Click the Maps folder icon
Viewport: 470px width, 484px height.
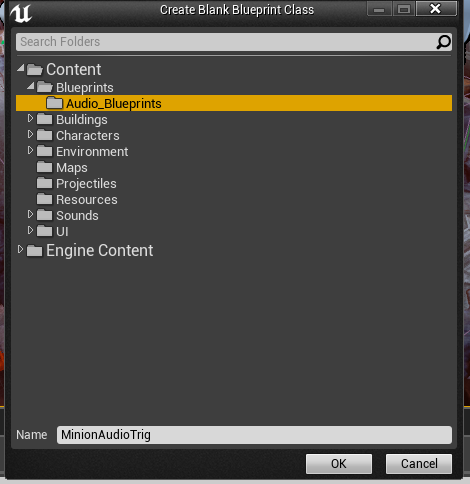(x=44, y=167)
